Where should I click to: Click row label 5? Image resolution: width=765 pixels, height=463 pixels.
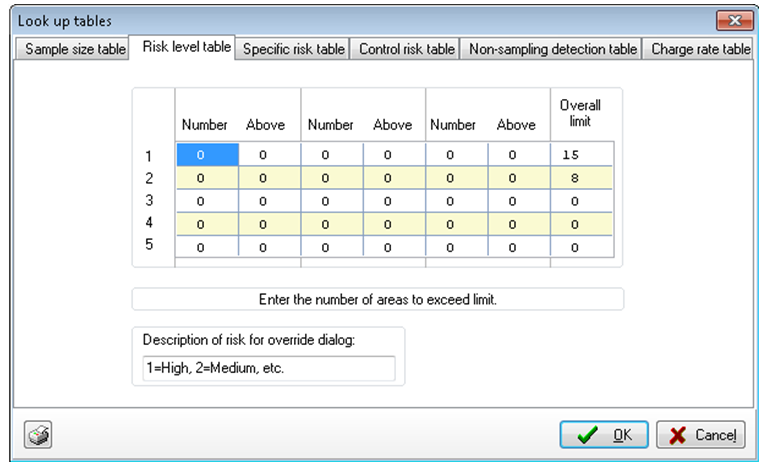point(149,244)
